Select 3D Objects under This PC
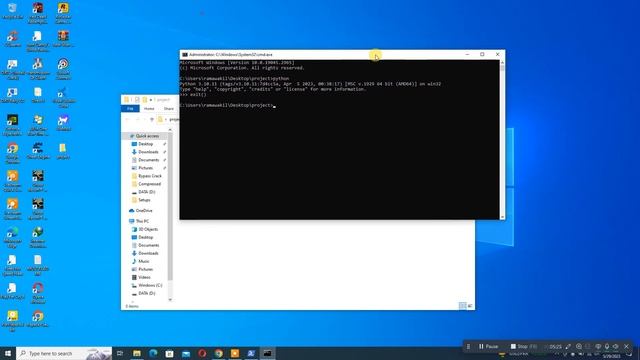This screenshot has height=360, width=640. (148, 229)
